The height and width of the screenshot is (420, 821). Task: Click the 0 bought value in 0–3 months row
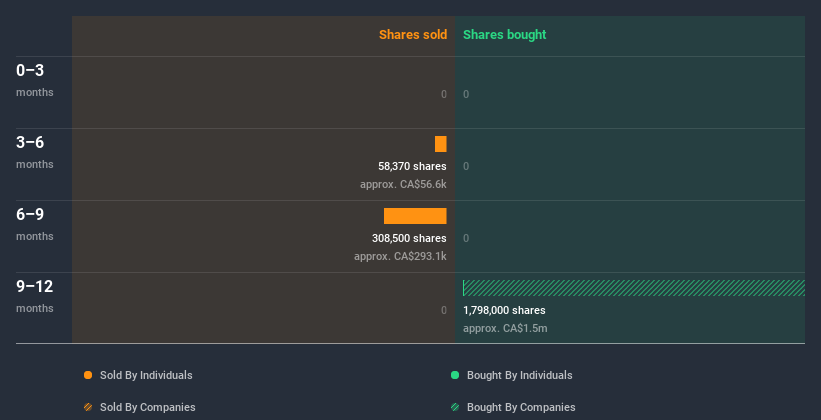point(466,94)
